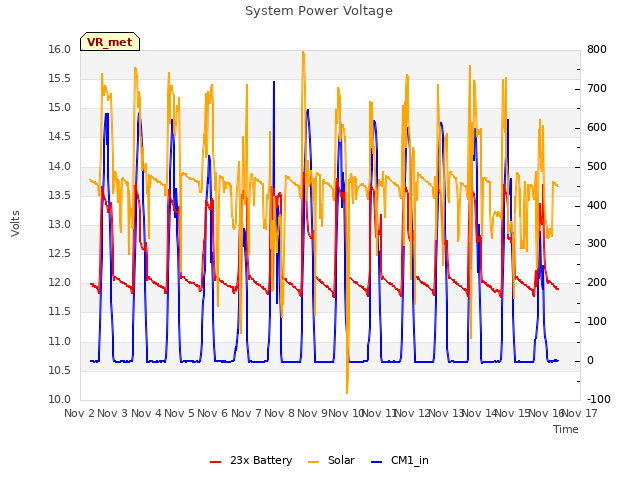This screenshot has width=640, height=480.
Task: Click the 100 right axis tick label
Action: (597, 322)
